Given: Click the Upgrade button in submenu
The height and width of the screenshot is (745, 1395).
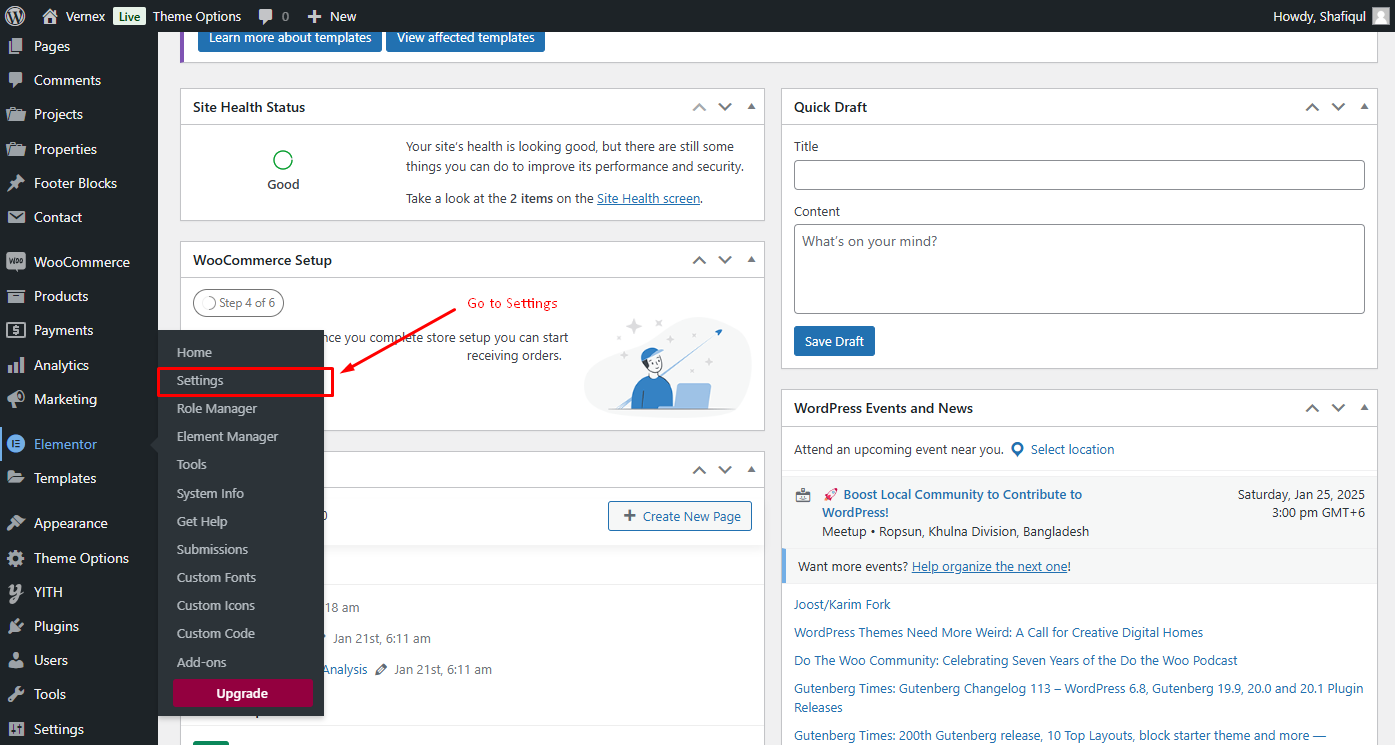Looking at the screenshot, I should [243, 694].
